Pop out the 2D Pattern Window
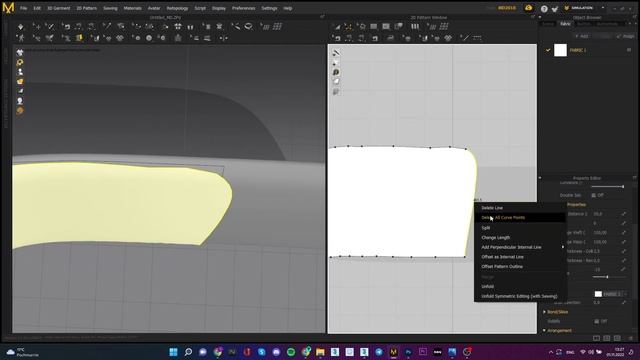This screenshot has height=360, width=640. 533,18
